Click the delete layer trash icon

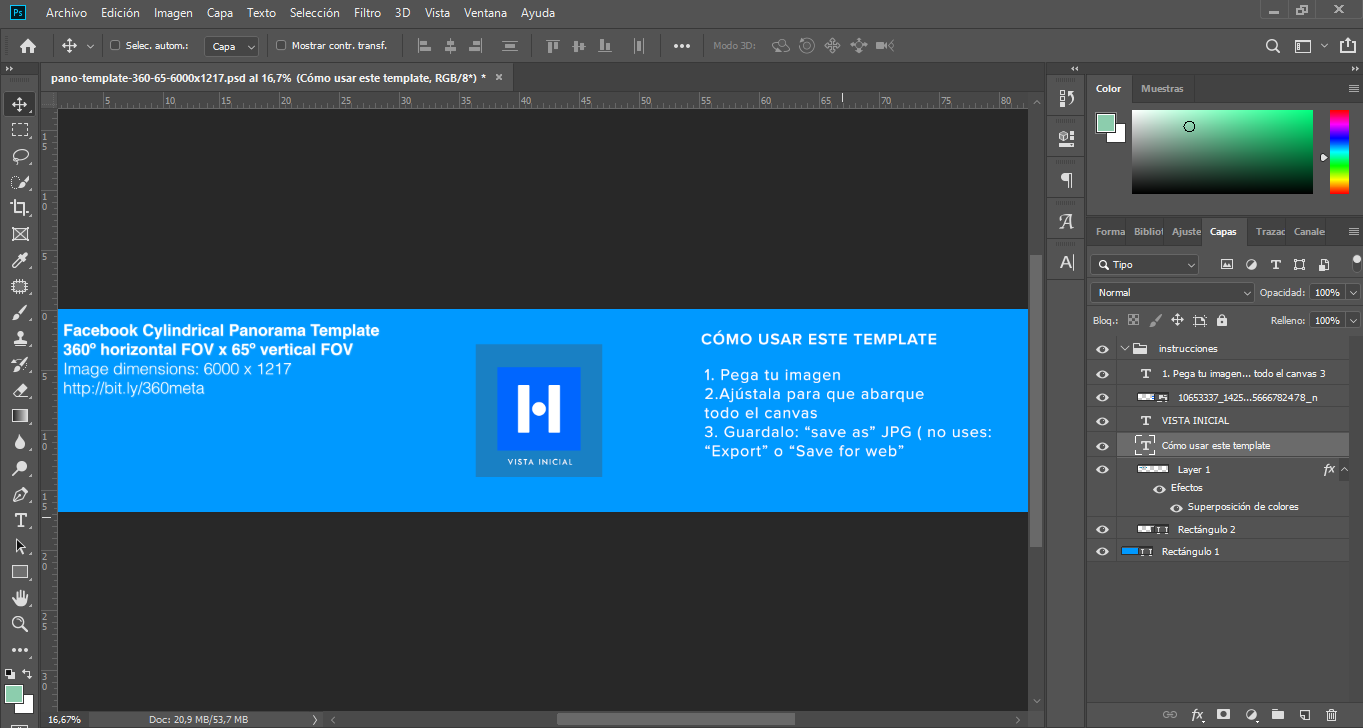pos(1331,715)
